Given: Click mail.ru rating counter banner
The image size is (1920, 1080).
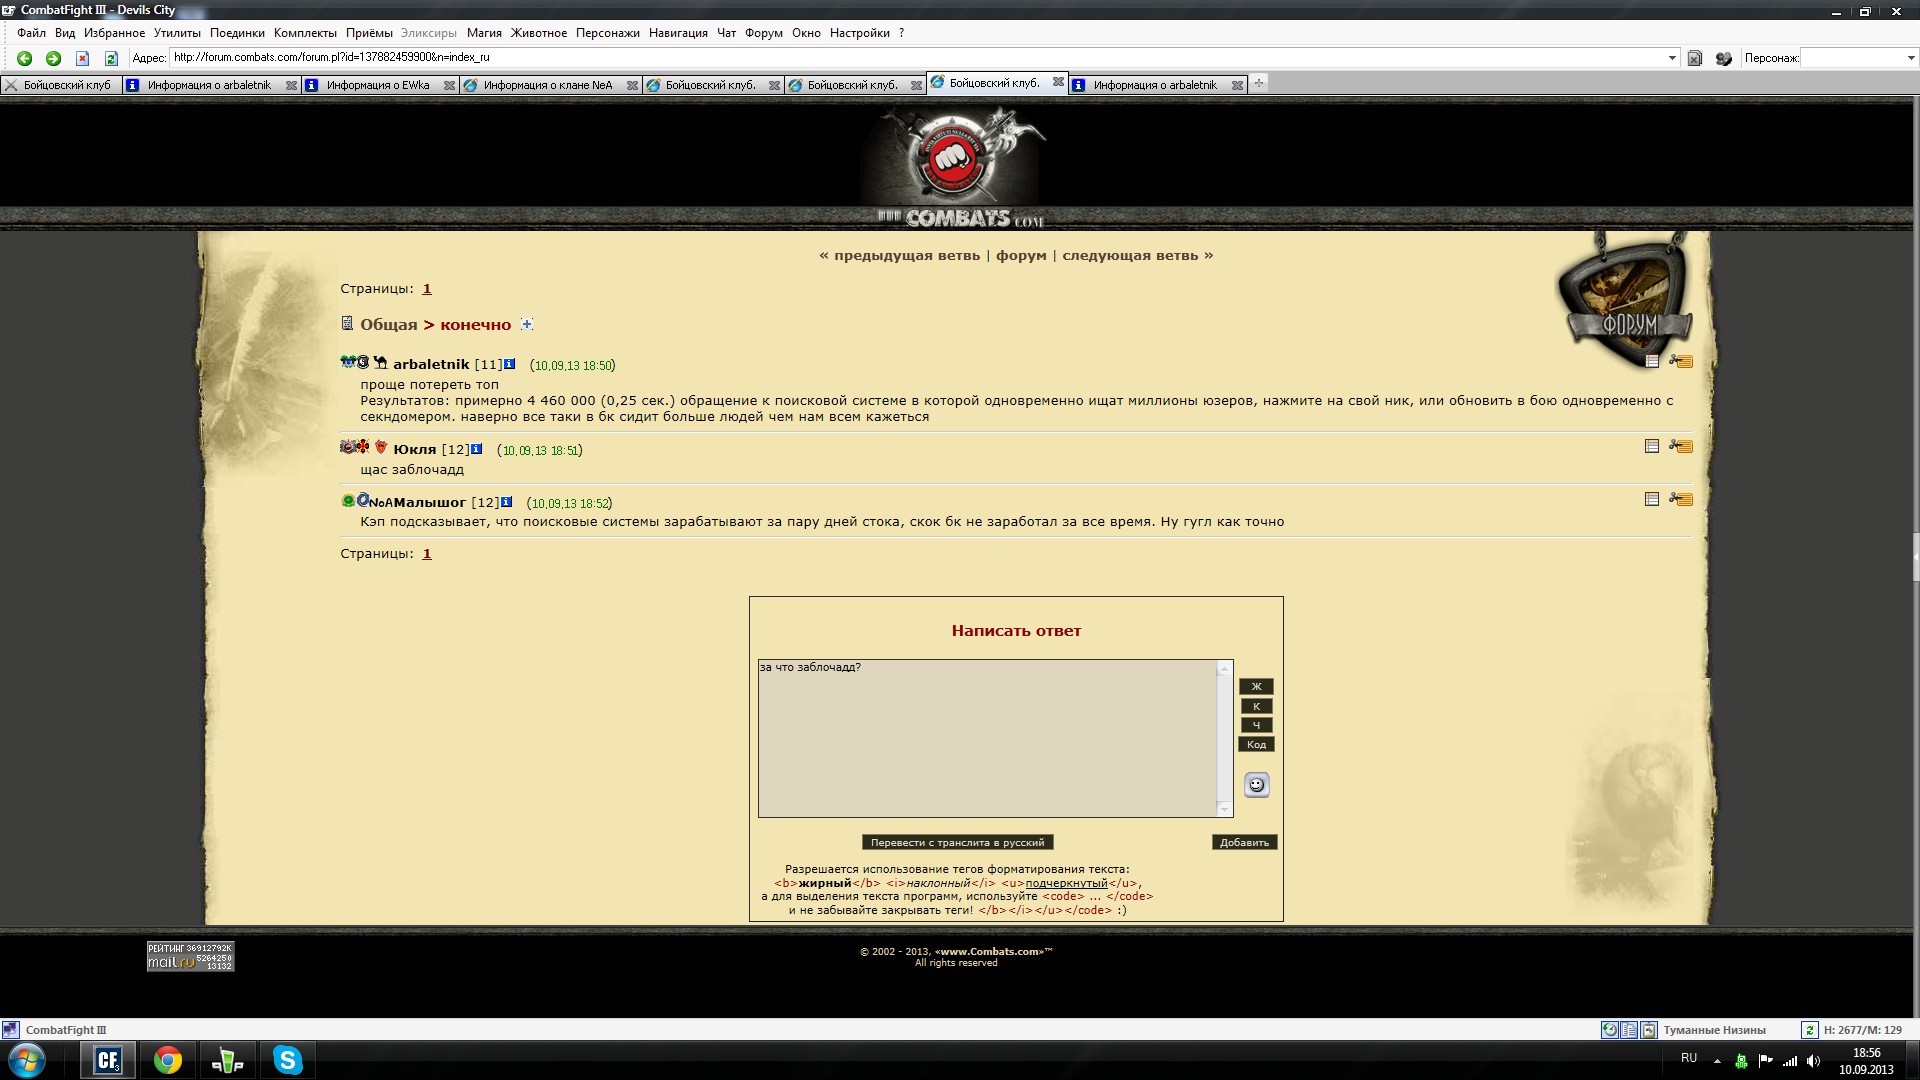Looking at the screenshot, I should (x=190, y=956).
